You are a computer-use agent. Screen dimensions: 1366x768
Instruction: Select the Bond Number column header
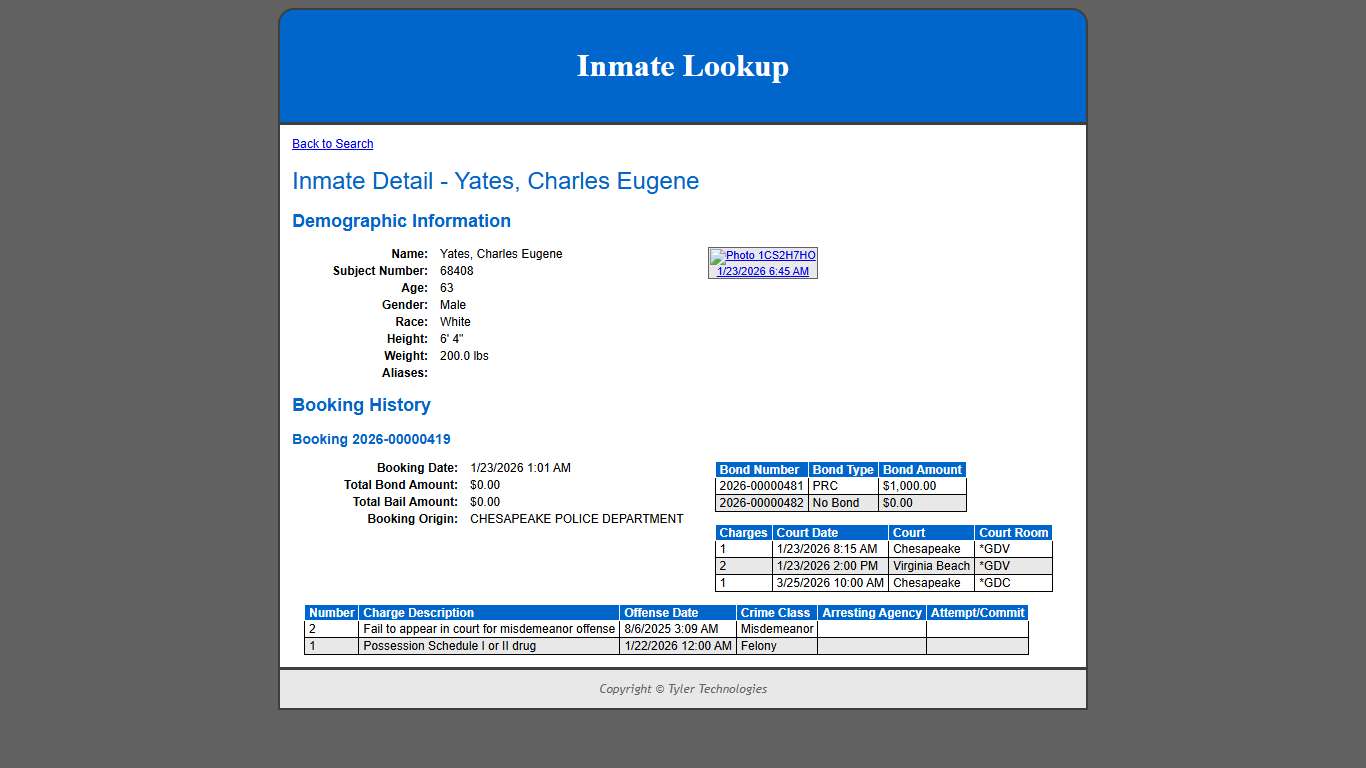click(x=759, y=469)
